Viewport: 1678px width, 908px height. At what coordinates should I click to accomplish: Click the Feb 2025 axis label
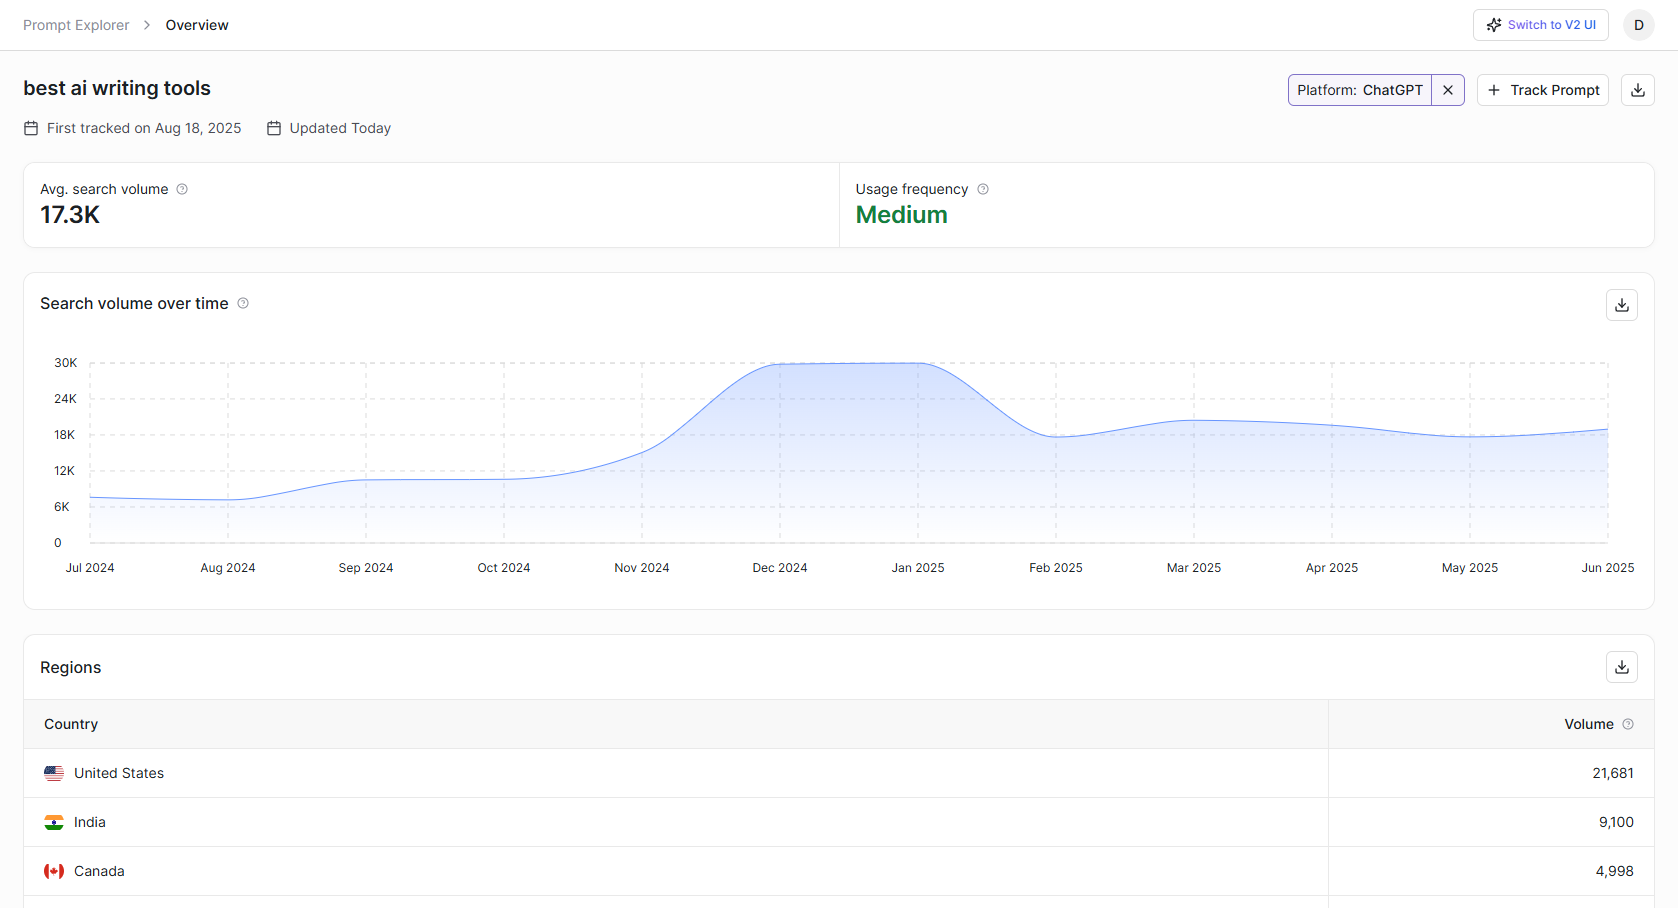1056,568
